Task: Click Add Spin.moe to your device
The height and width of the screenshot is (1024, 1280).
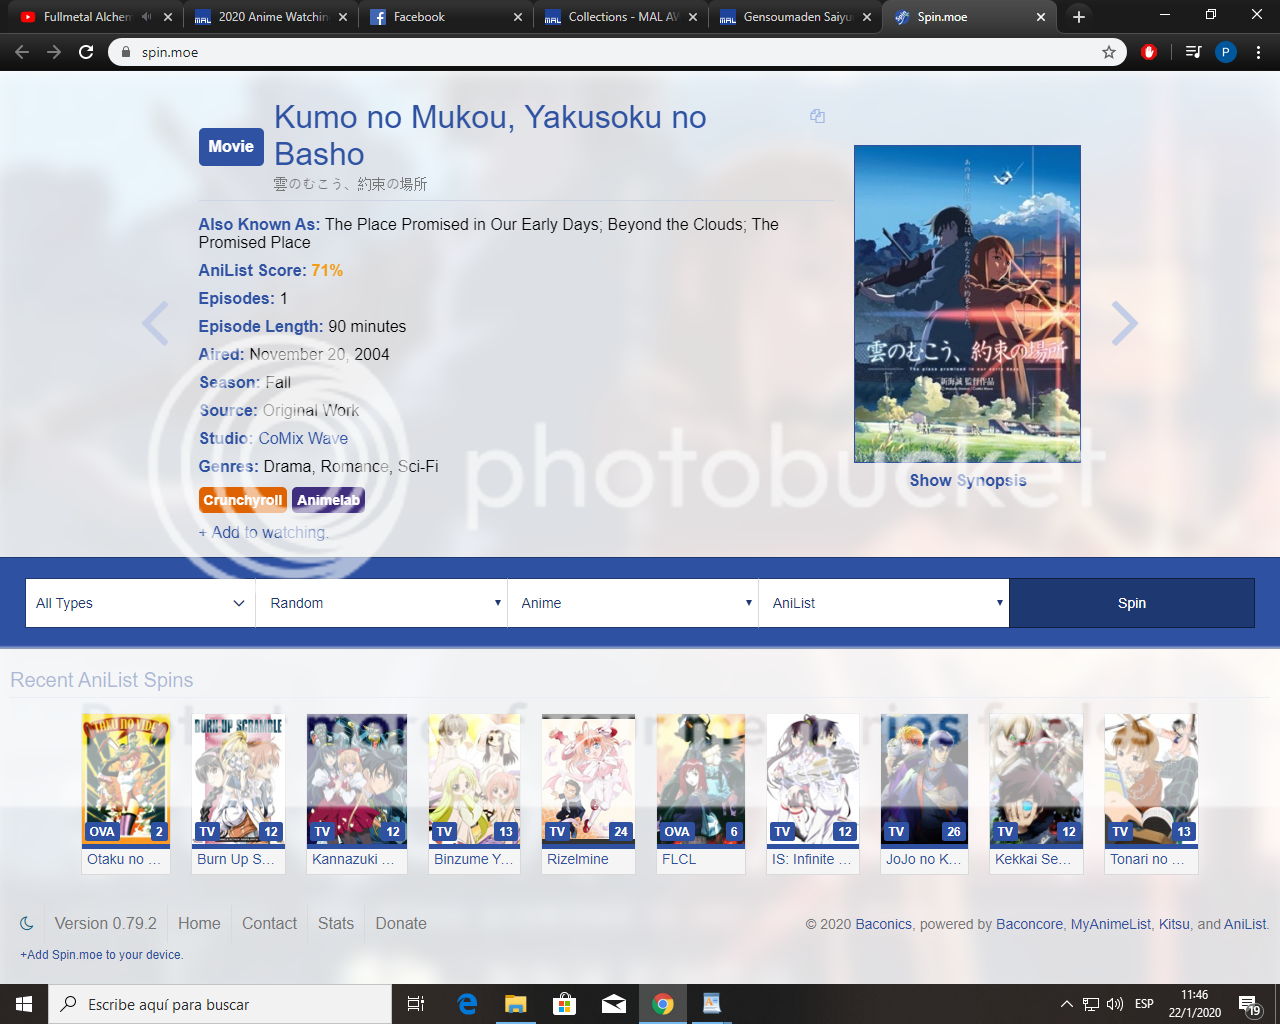Action: [x=101, y=955]
